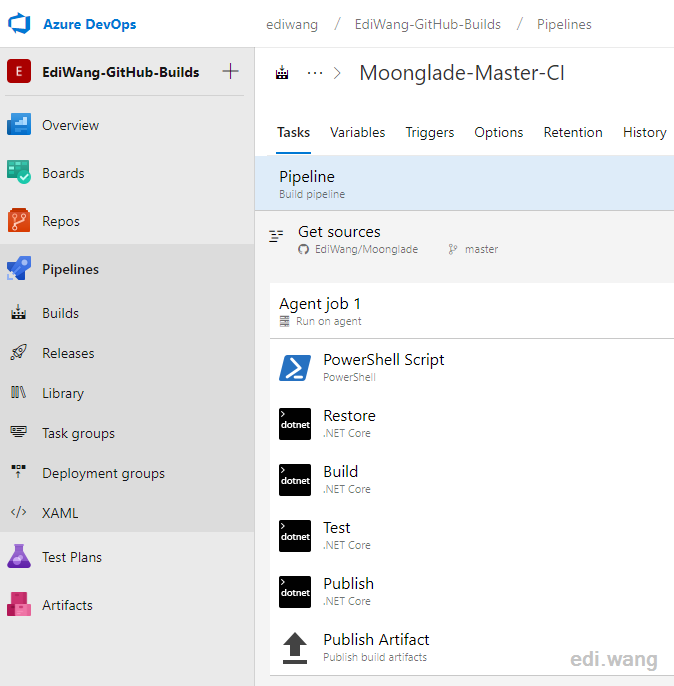Click the Run on agent server icon
This screenshot has height=686, width=674.
point(284,322)
